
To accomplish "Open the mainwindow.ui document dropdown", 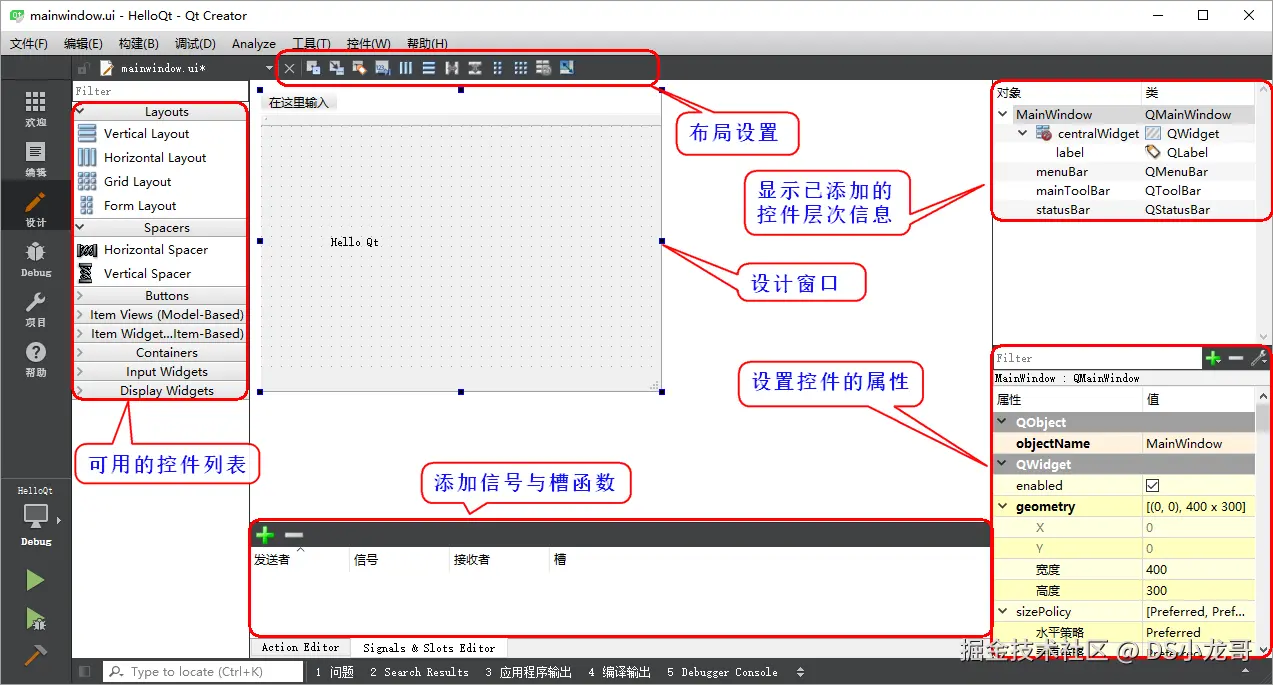I will click(269, 68).
